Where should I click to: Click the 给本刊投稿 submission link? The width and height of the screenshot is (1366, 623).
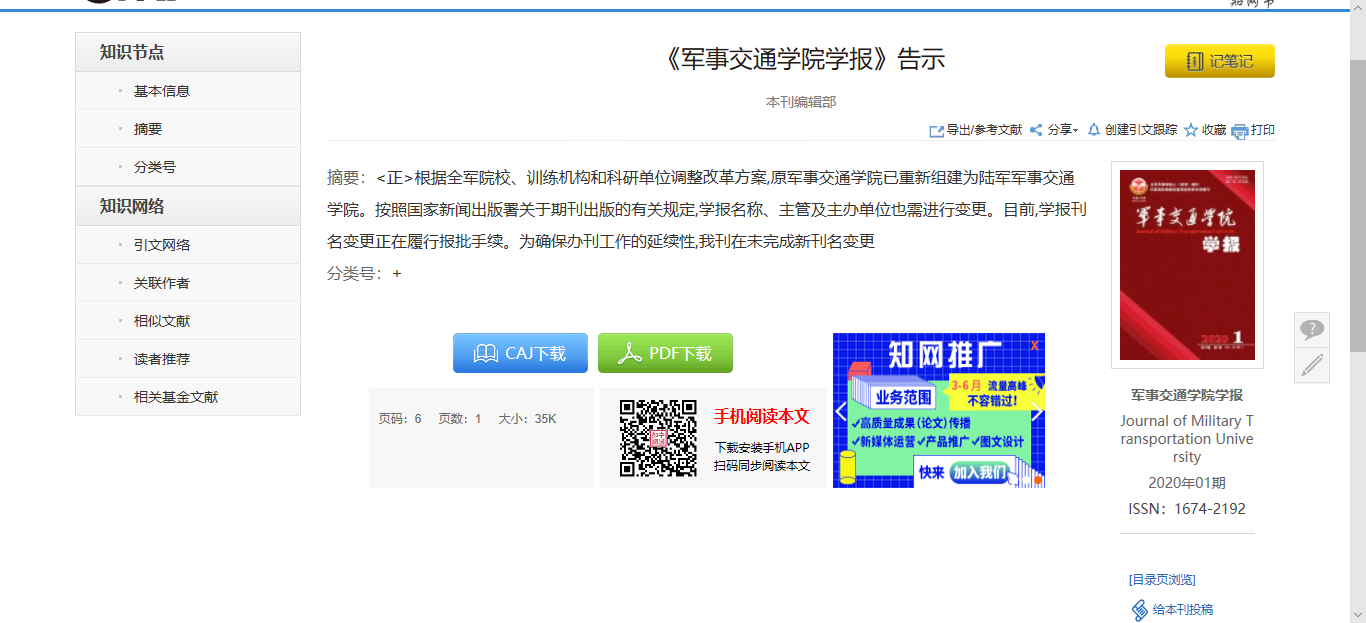click(x=1173, y=609)
